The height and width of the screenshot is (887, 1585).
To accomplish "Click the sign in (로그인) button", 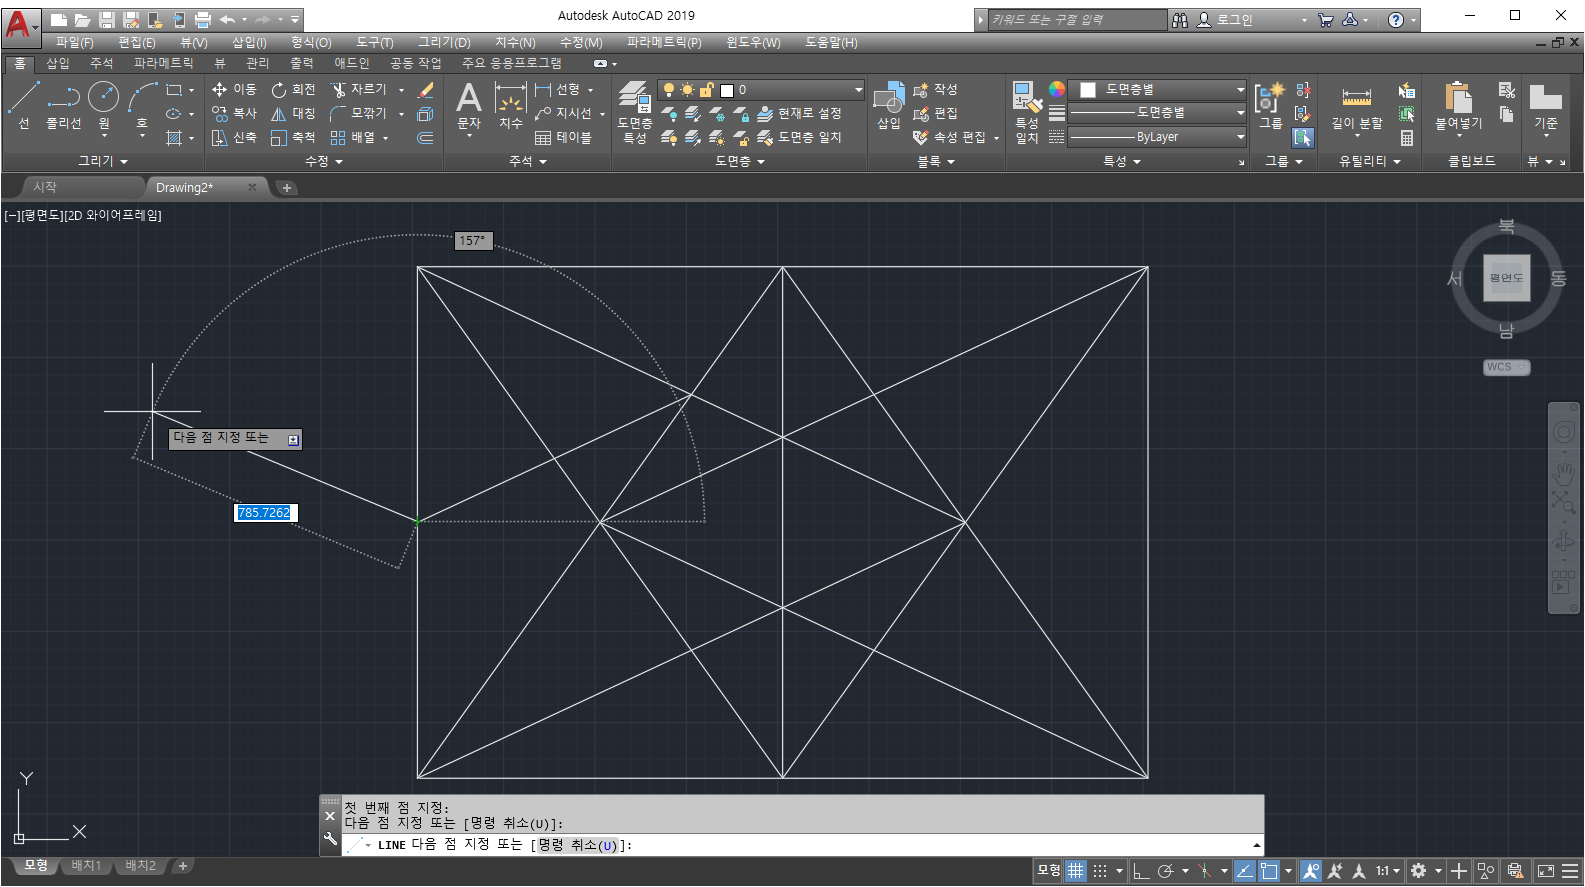I will coord(1226,20).
